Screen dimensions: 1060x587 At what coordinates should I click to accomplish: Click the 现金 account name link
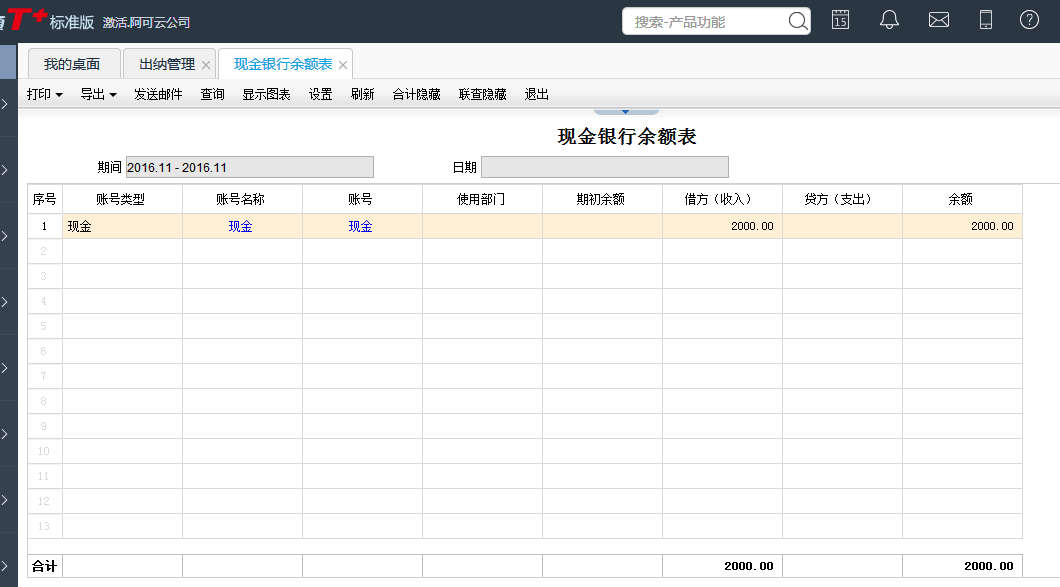coord(241,227)
